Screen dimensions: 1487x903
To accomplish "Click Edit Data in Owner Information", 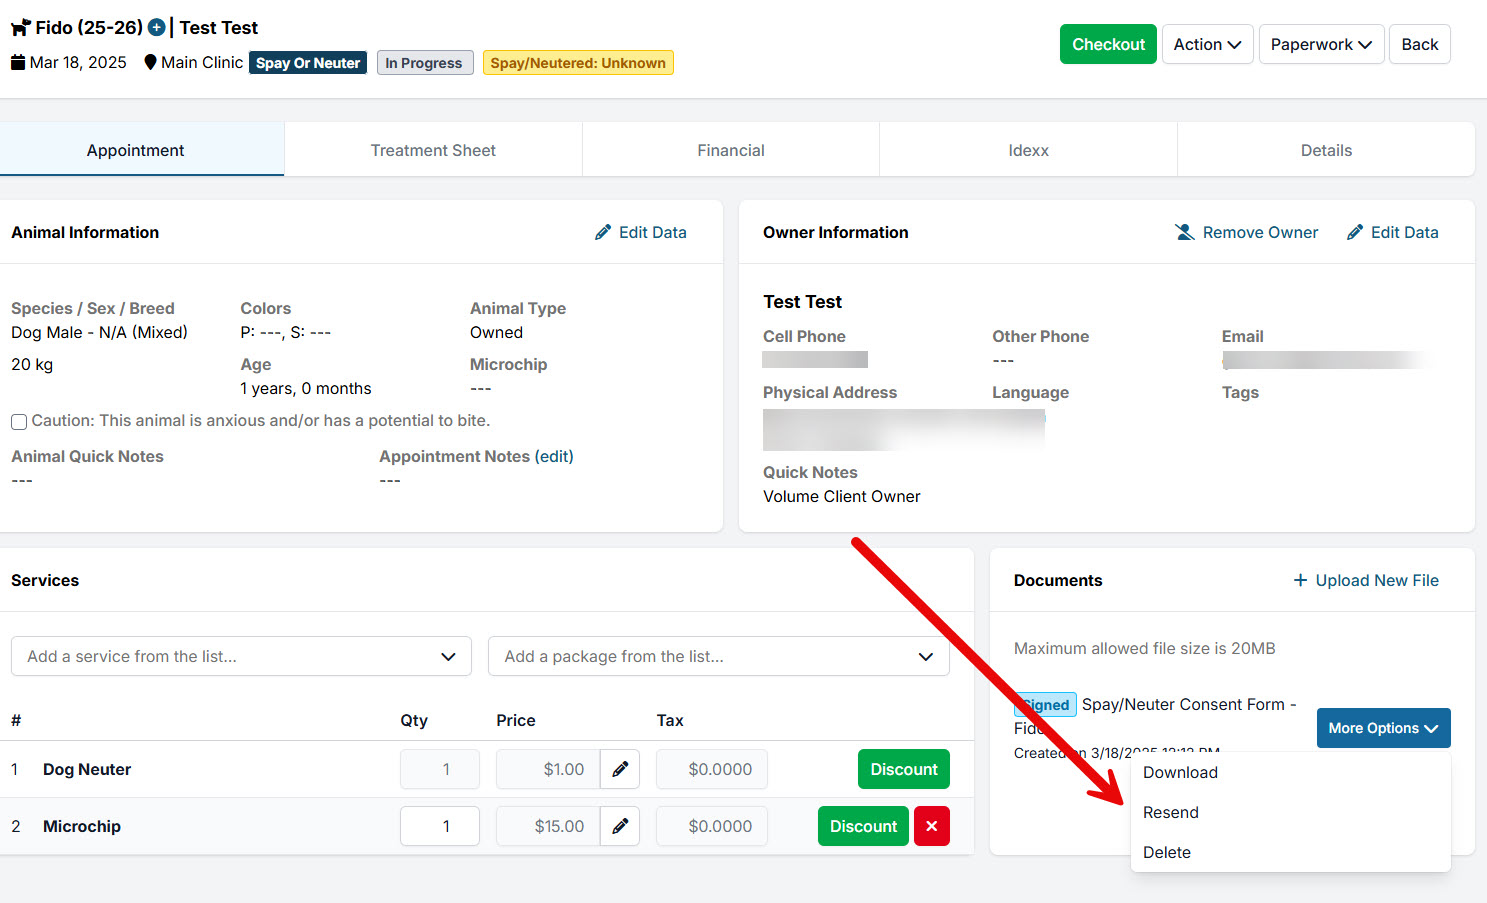I will [x=1392, y=232].
